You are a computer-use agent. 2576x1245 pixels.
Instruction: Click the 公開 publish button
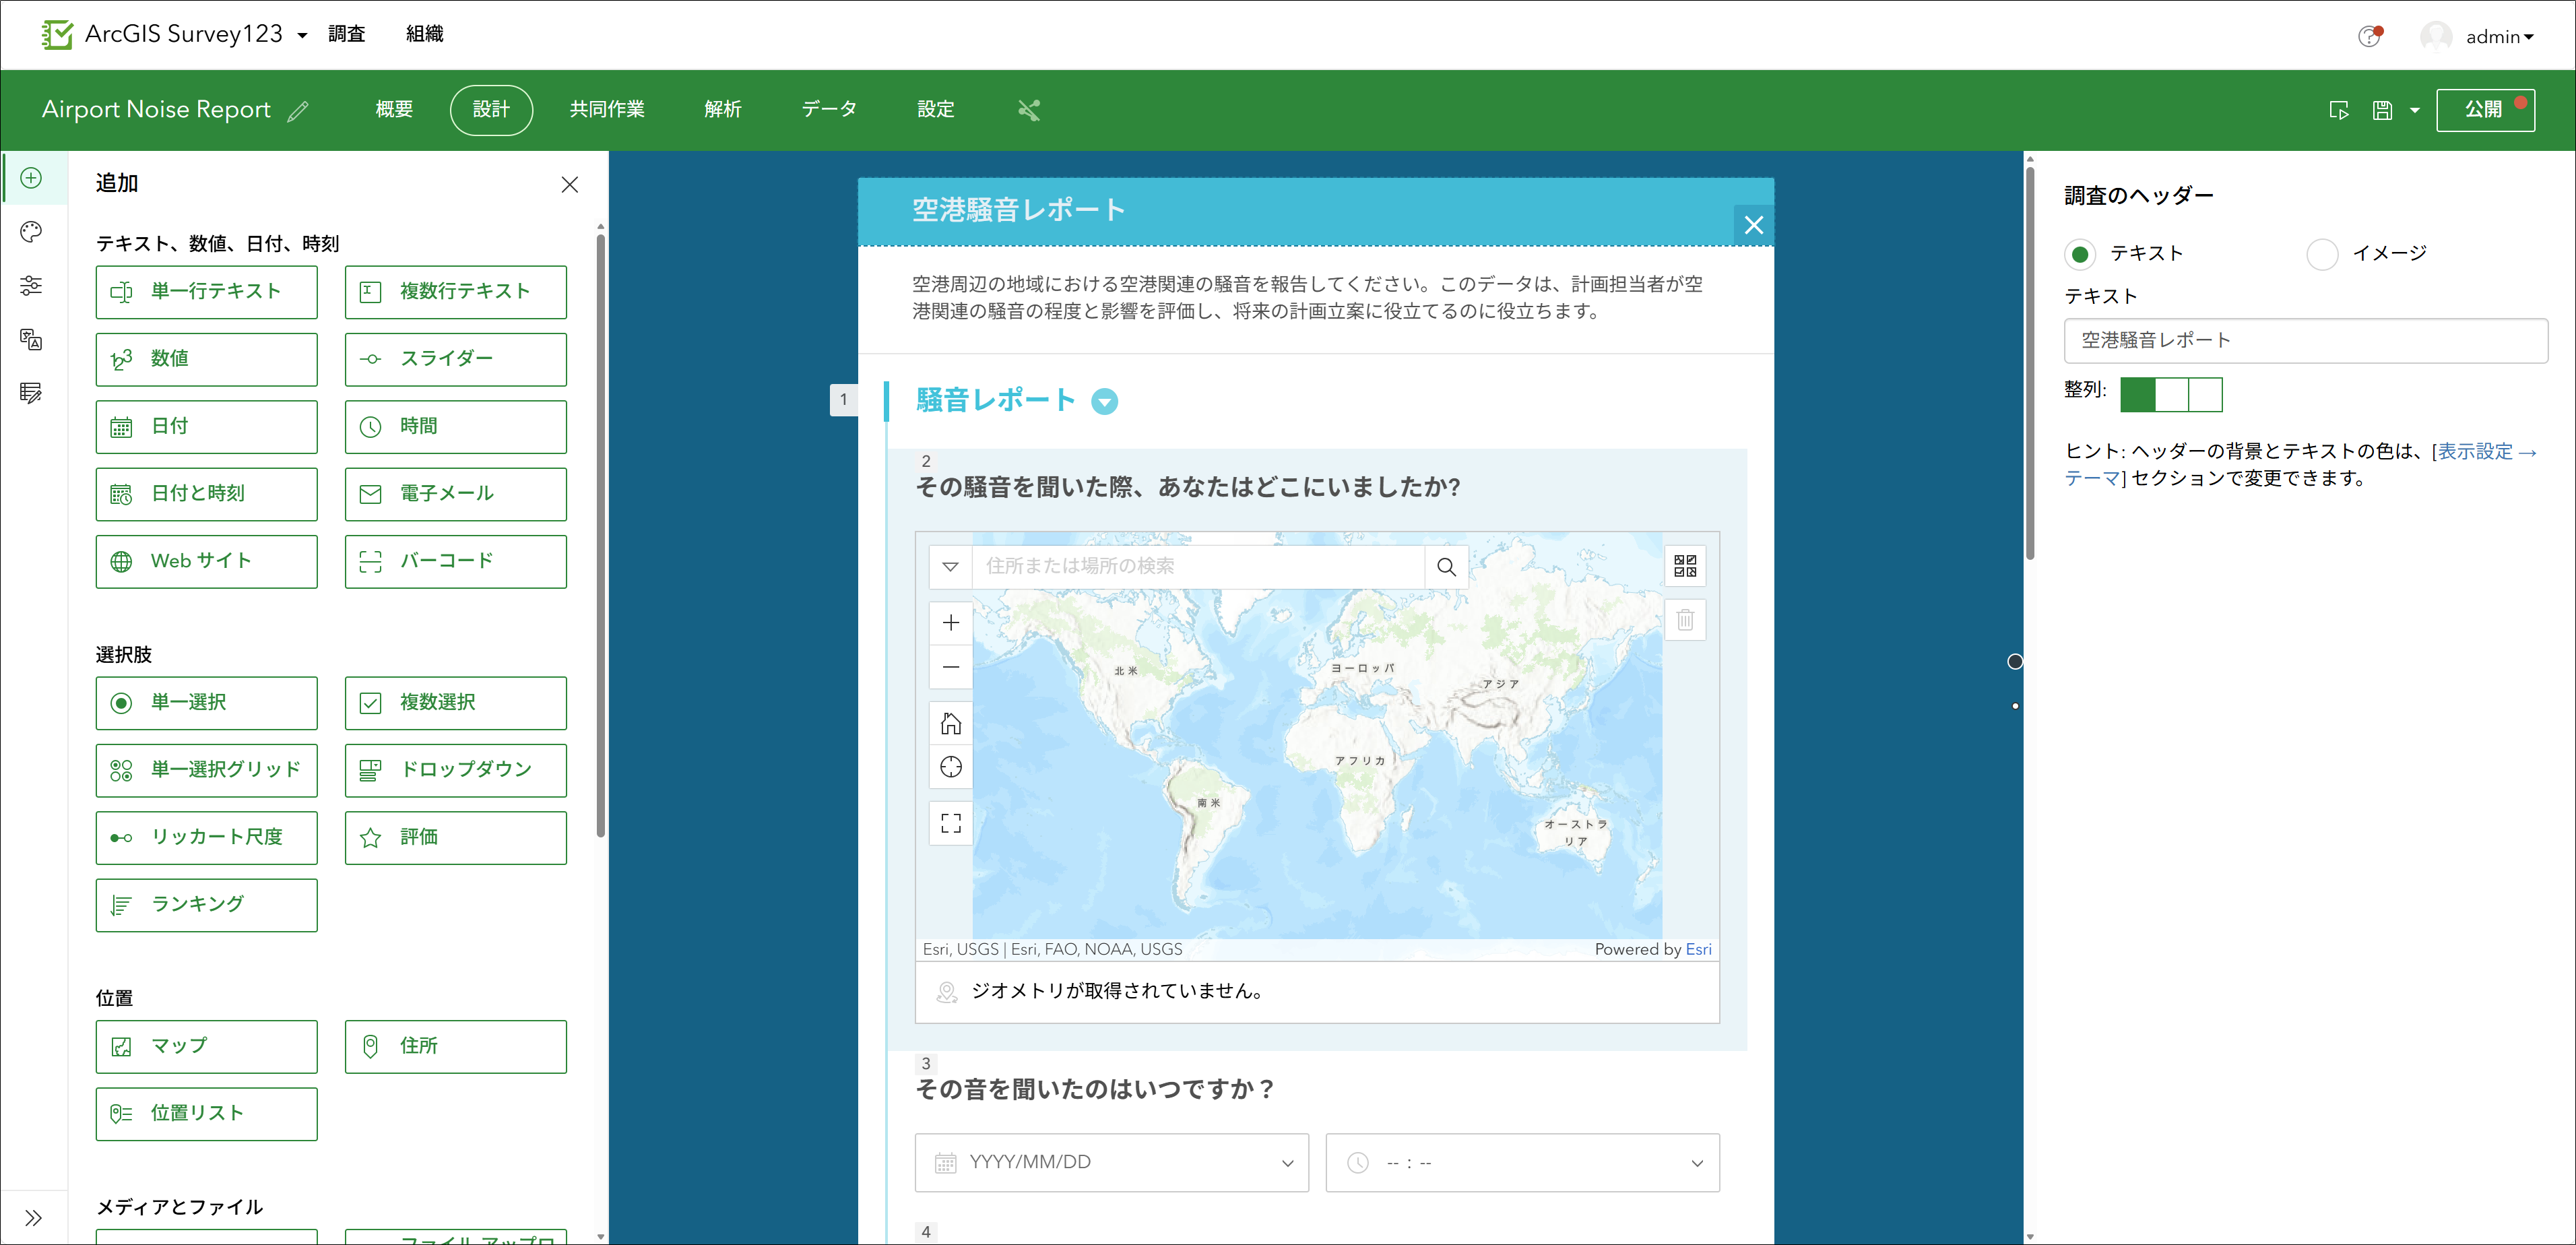pyautogui.click(x=2483, y=110)
